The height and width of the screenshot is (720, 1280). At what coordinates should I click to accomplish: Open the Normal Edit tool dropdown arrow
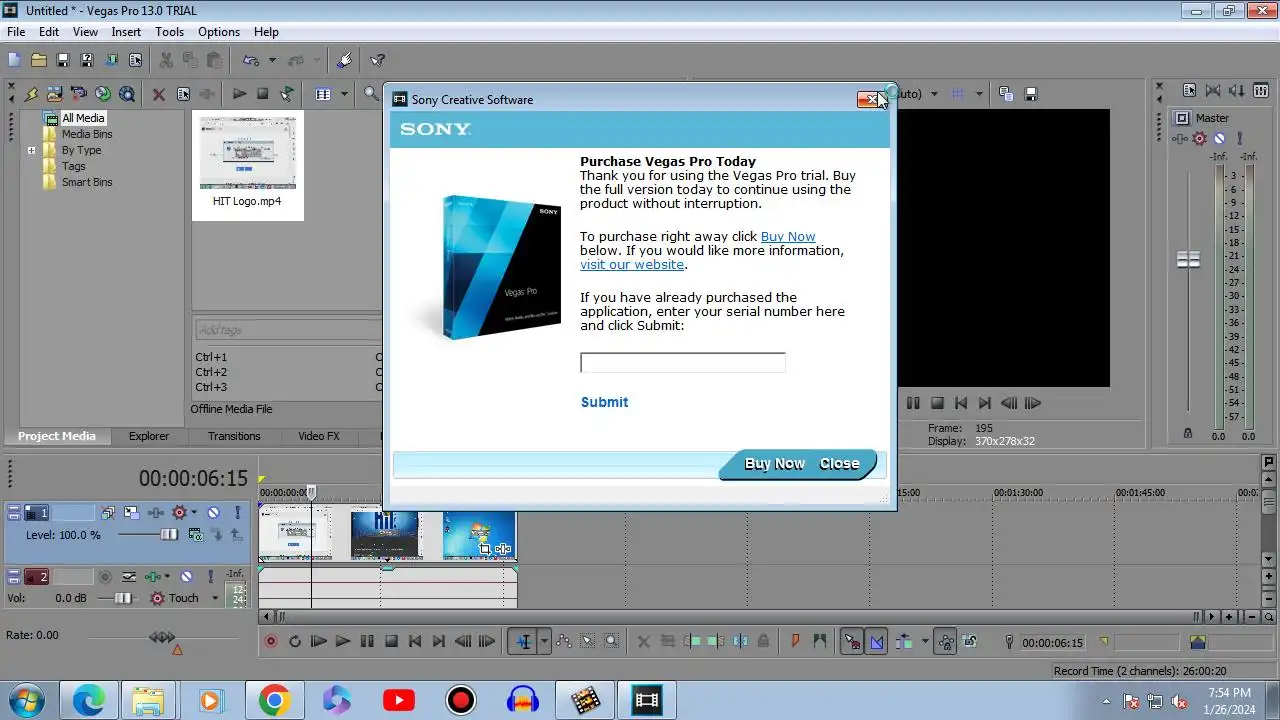tap(544, 642)
